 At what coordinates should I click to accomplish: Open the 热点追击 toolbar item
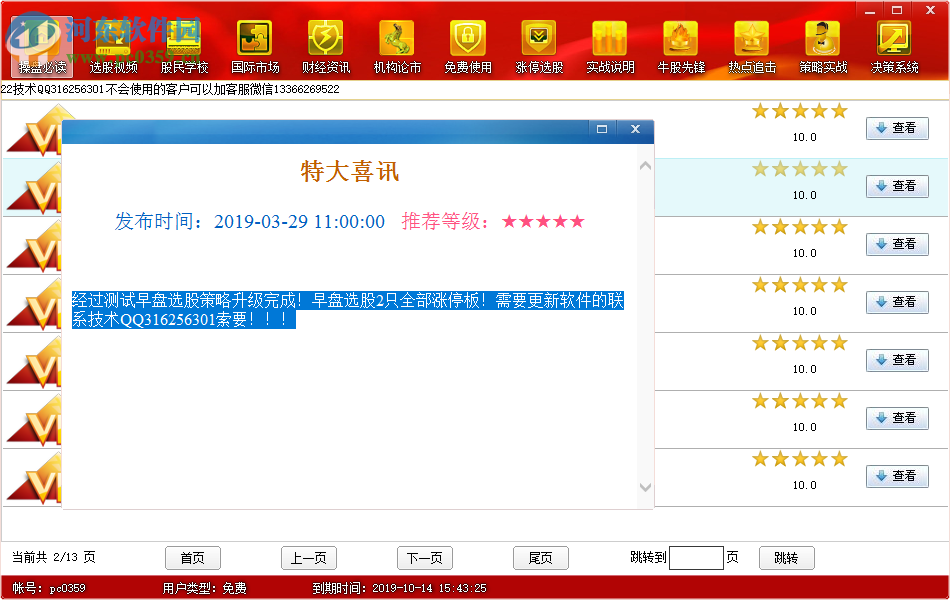[752, 45]
